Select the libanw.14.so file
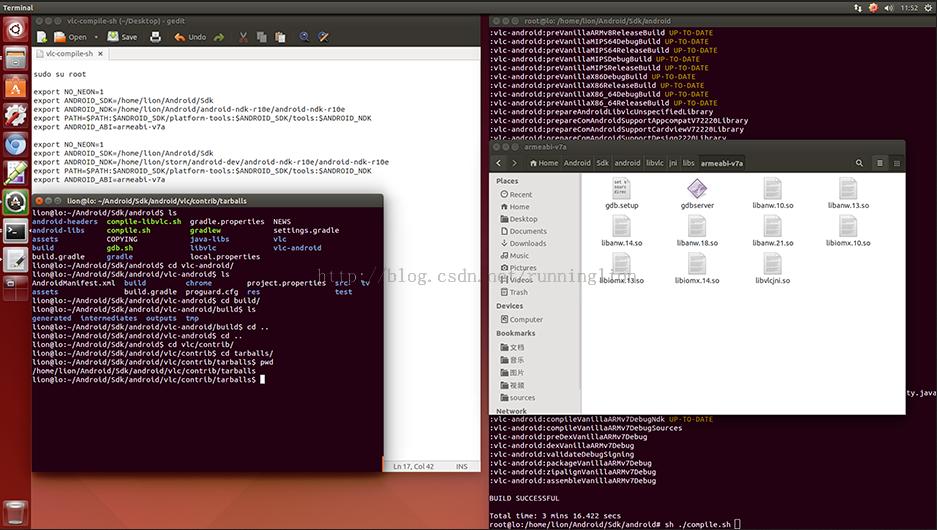This screenshot has height=530, width=937. click(621, 231)
